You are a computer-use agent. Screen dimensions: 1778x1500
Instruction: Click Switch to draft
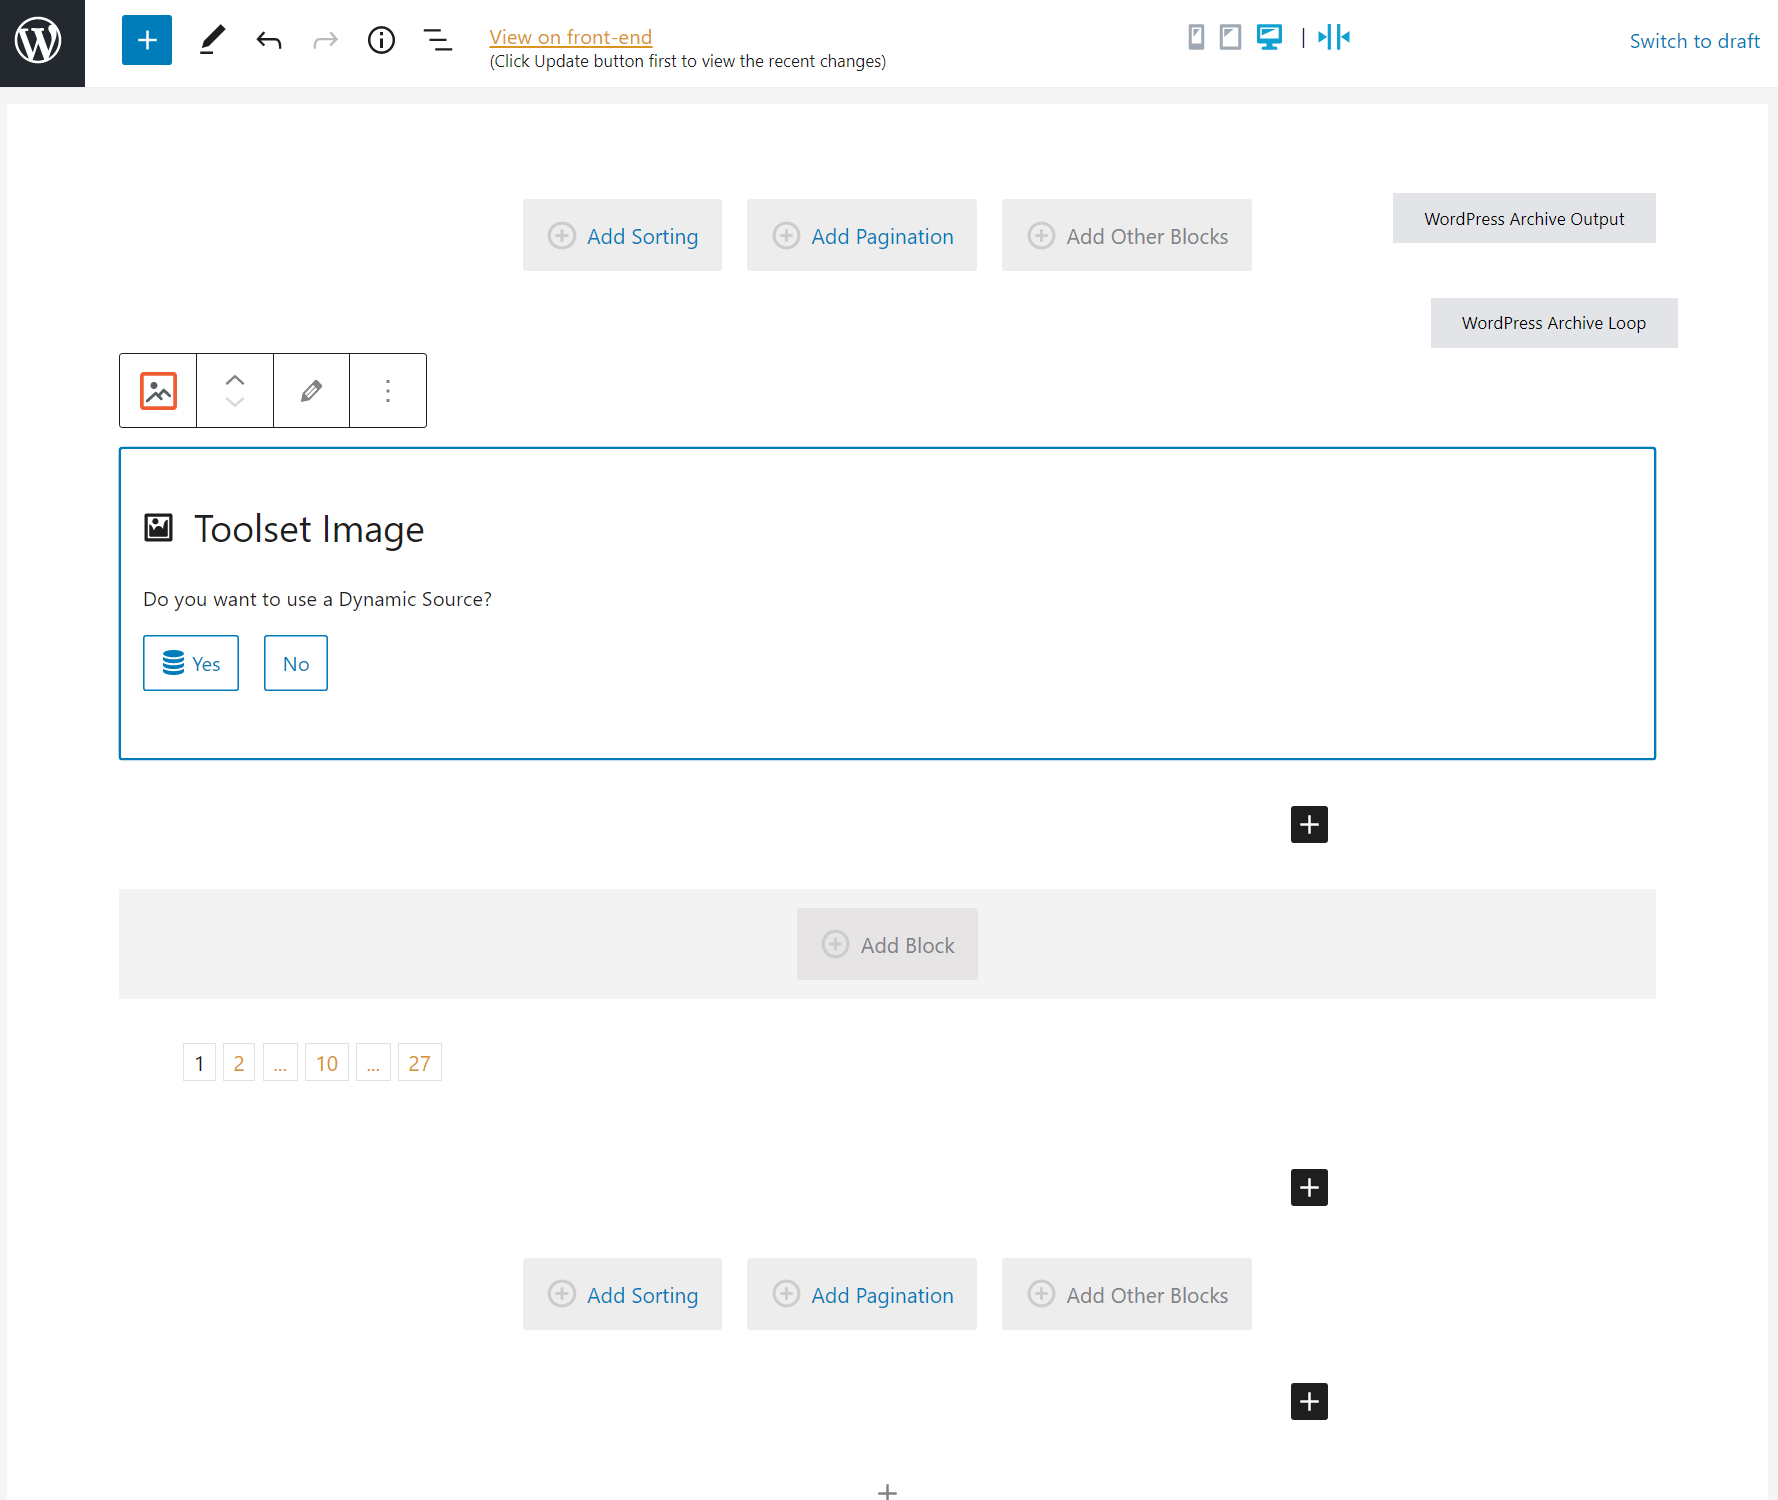point(1694,41)
